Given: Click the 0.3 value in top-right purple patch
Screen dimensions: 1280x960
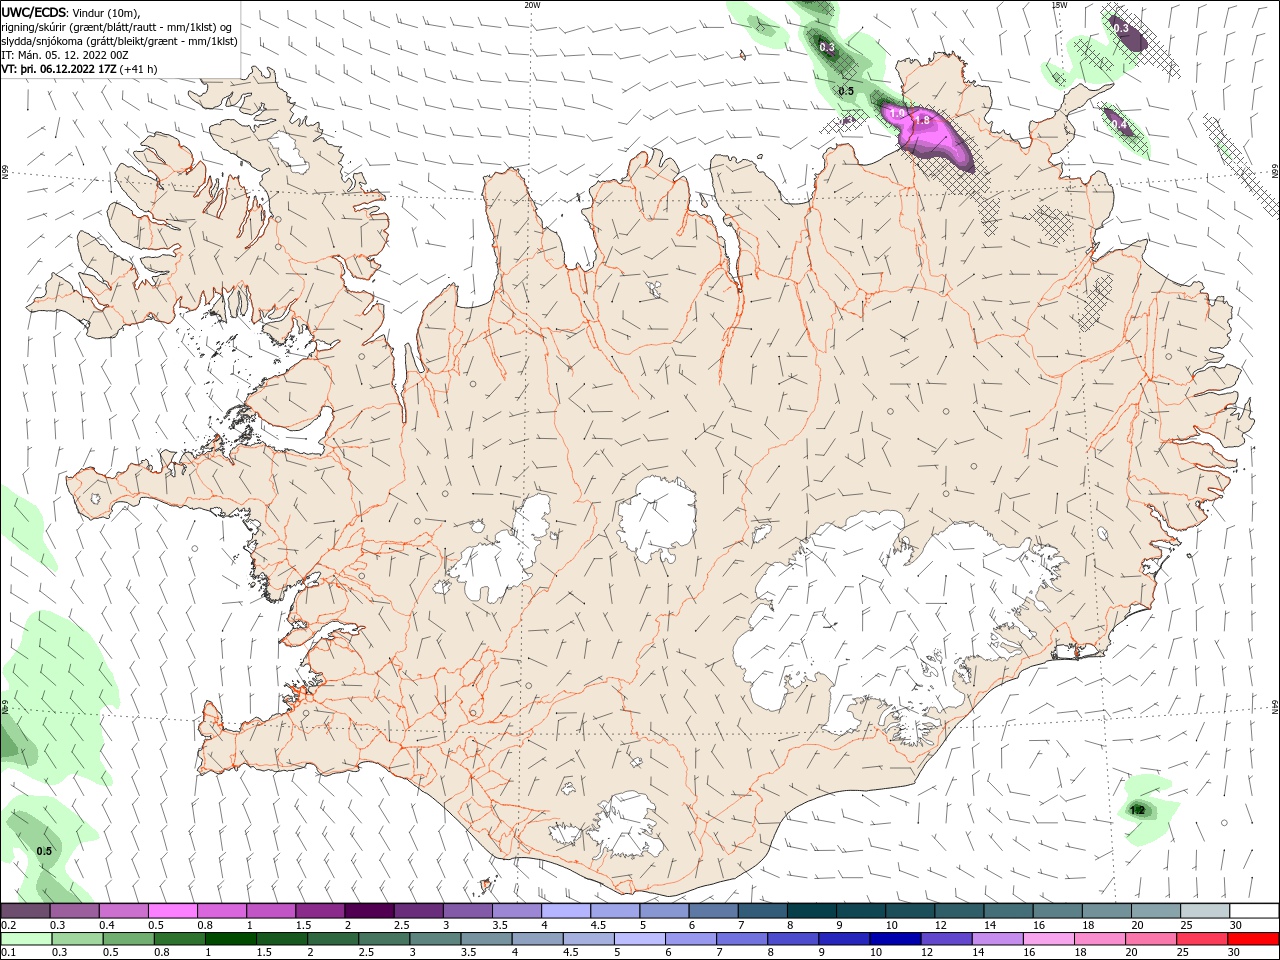Looking at the screenshot, I should (x=1121, y=28).
